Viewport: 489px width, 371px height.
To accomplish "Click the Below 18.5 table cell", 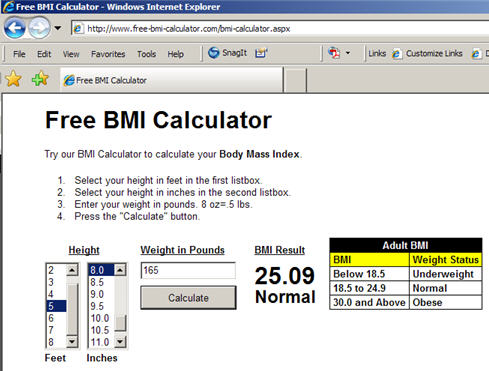I will click(x=369, y=274).
